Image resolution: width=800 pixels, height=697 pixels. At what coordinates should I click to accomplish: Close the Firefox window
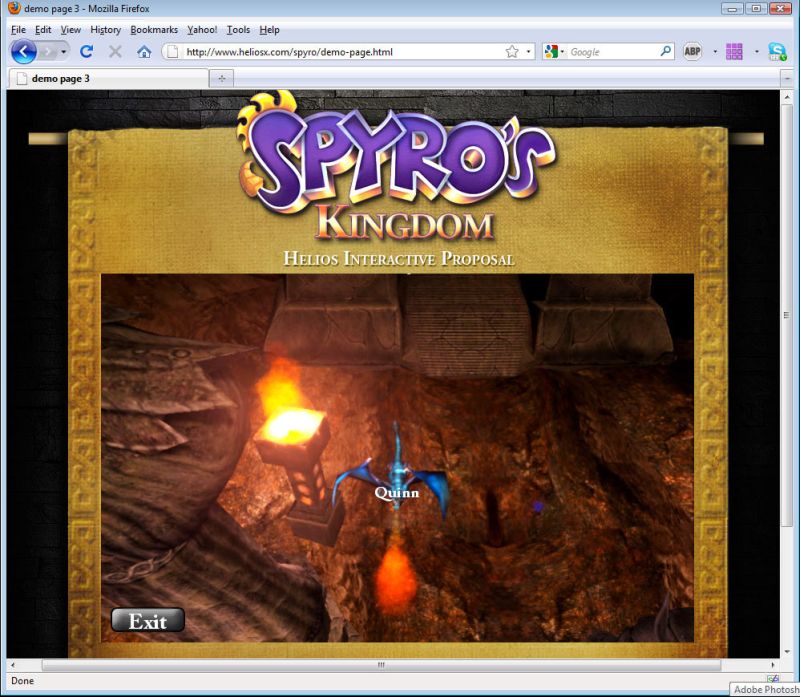(x=780, y=9)
